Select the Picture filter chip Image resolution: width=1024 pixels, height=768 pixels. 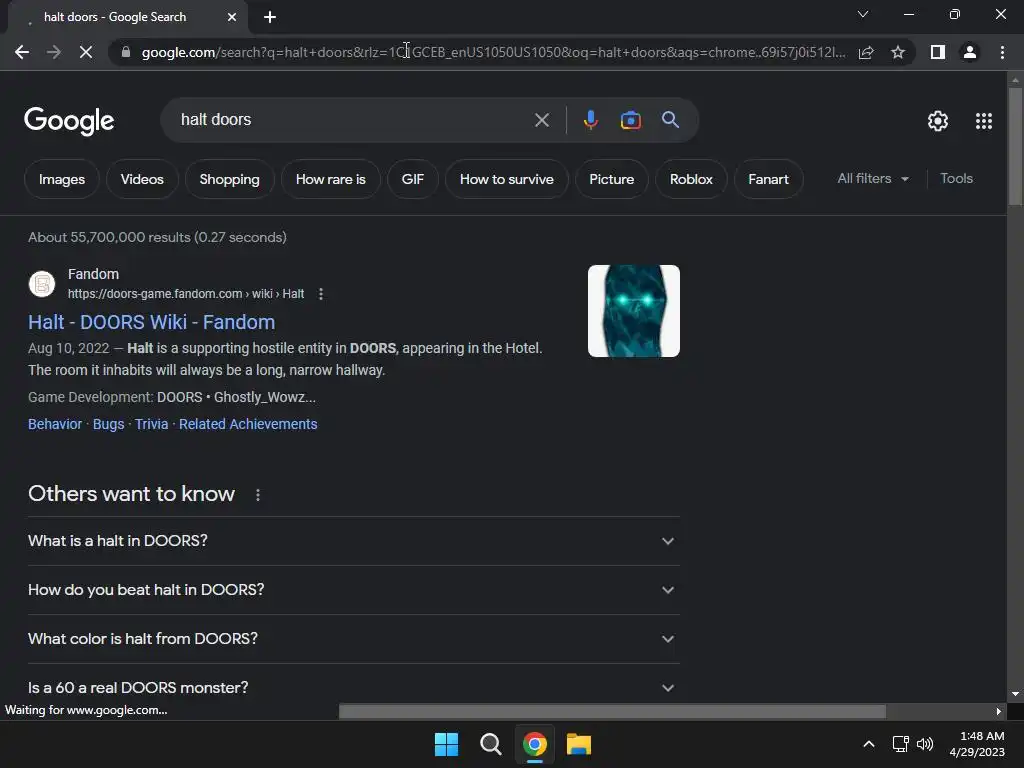tap(611, 179)
